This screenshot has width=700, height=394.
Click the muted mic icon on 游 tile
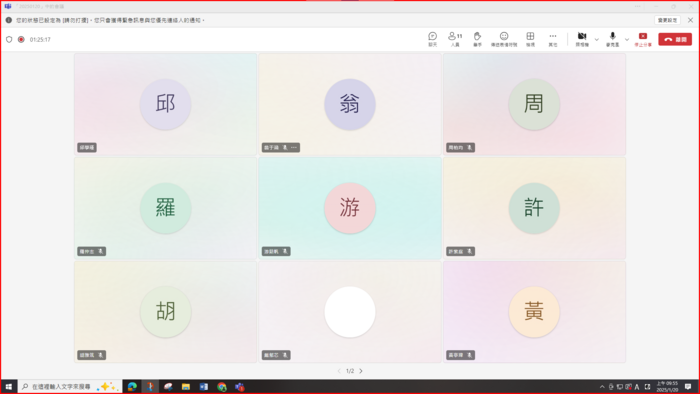(285, 251)
